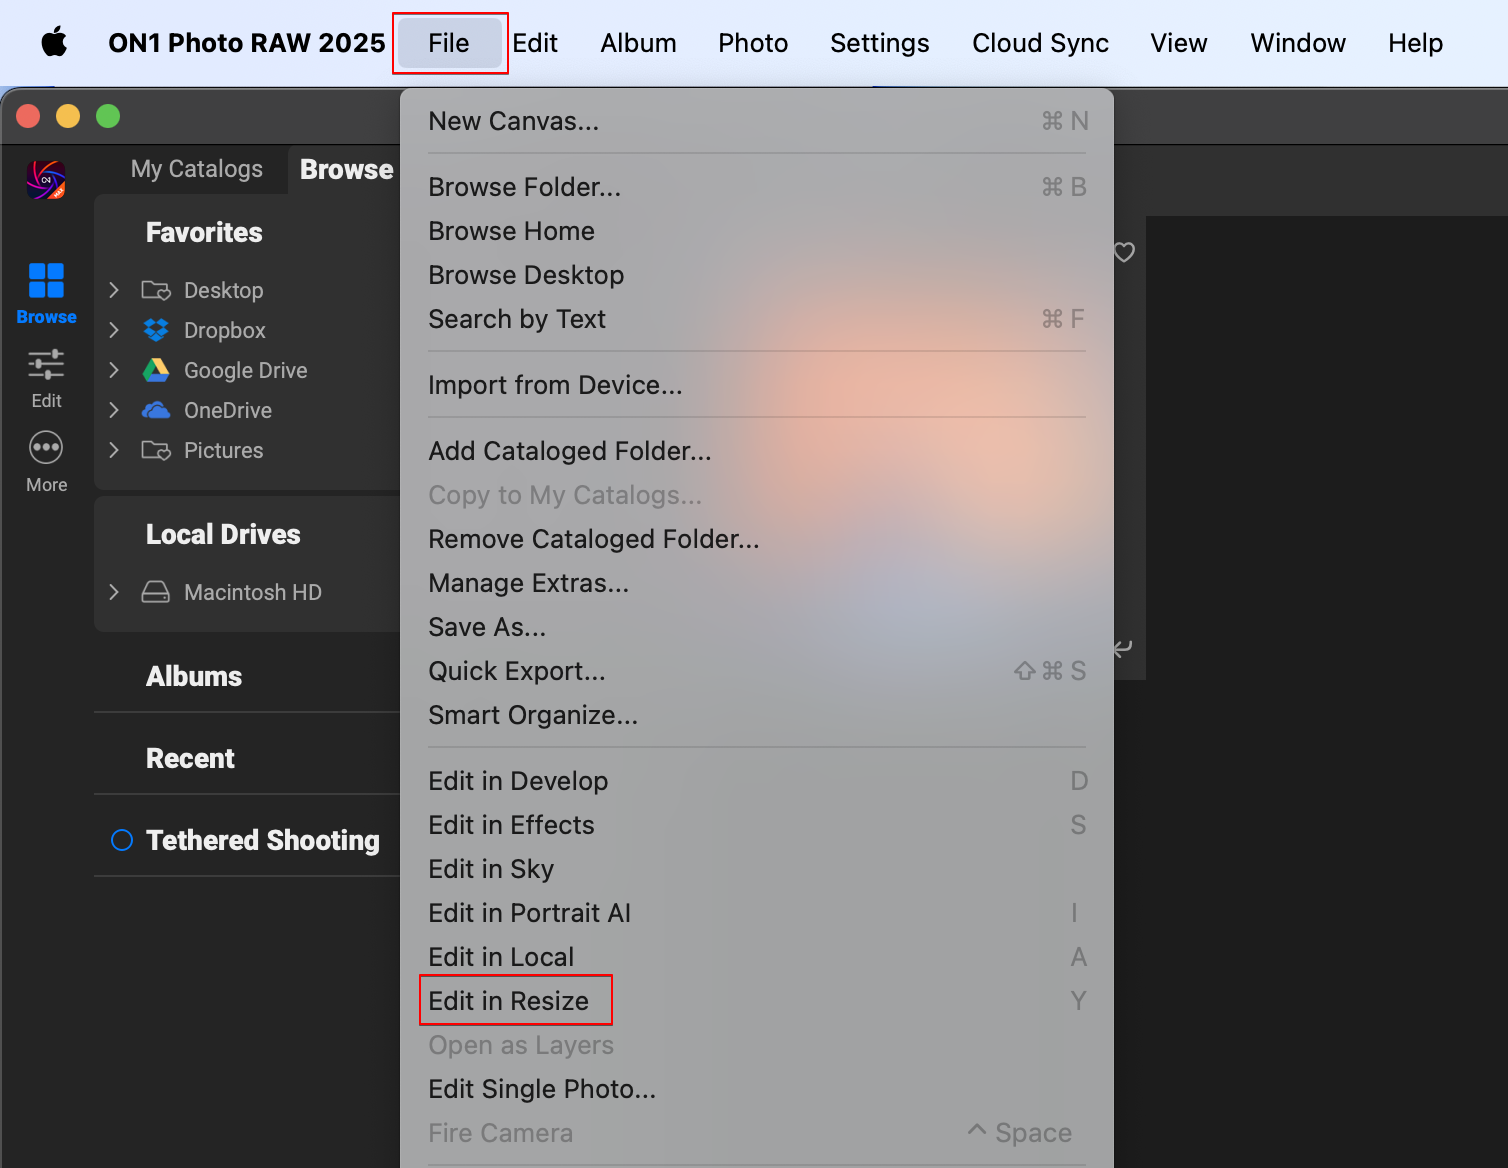Expand the Pictures folder chevron
Image resolution: width=1508 pixels, height=1168 pixels.
(114, 450)
